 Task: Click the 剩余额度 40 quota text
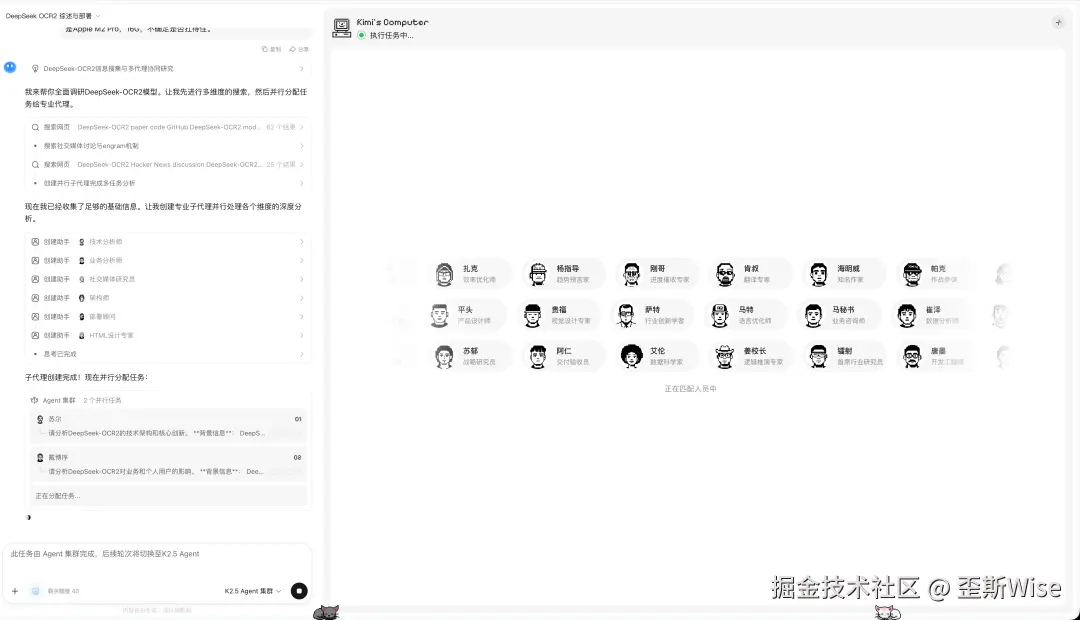point(63,591)
